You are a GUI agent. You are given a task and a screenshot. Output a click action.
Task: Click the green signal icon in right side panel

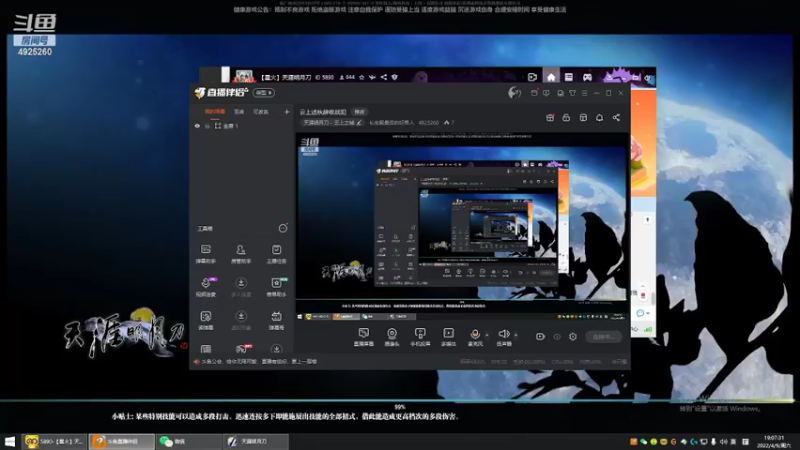[648, 330]
